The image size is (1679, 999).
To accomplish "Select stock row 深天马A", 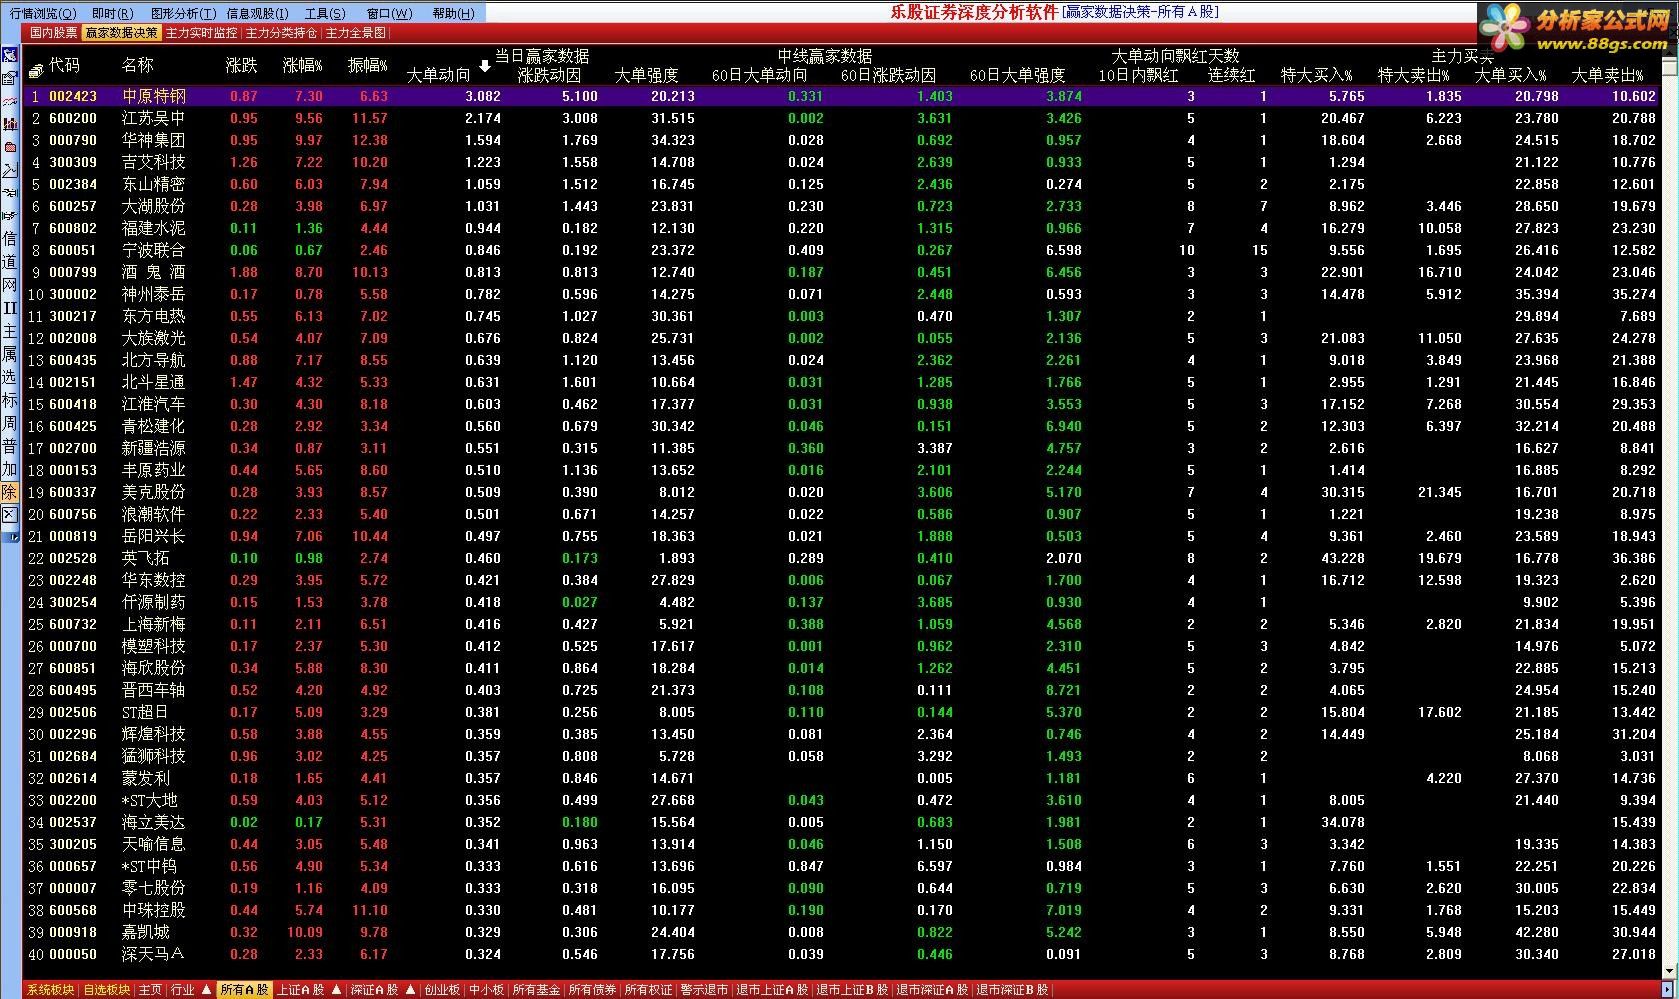I will point(840,954).
